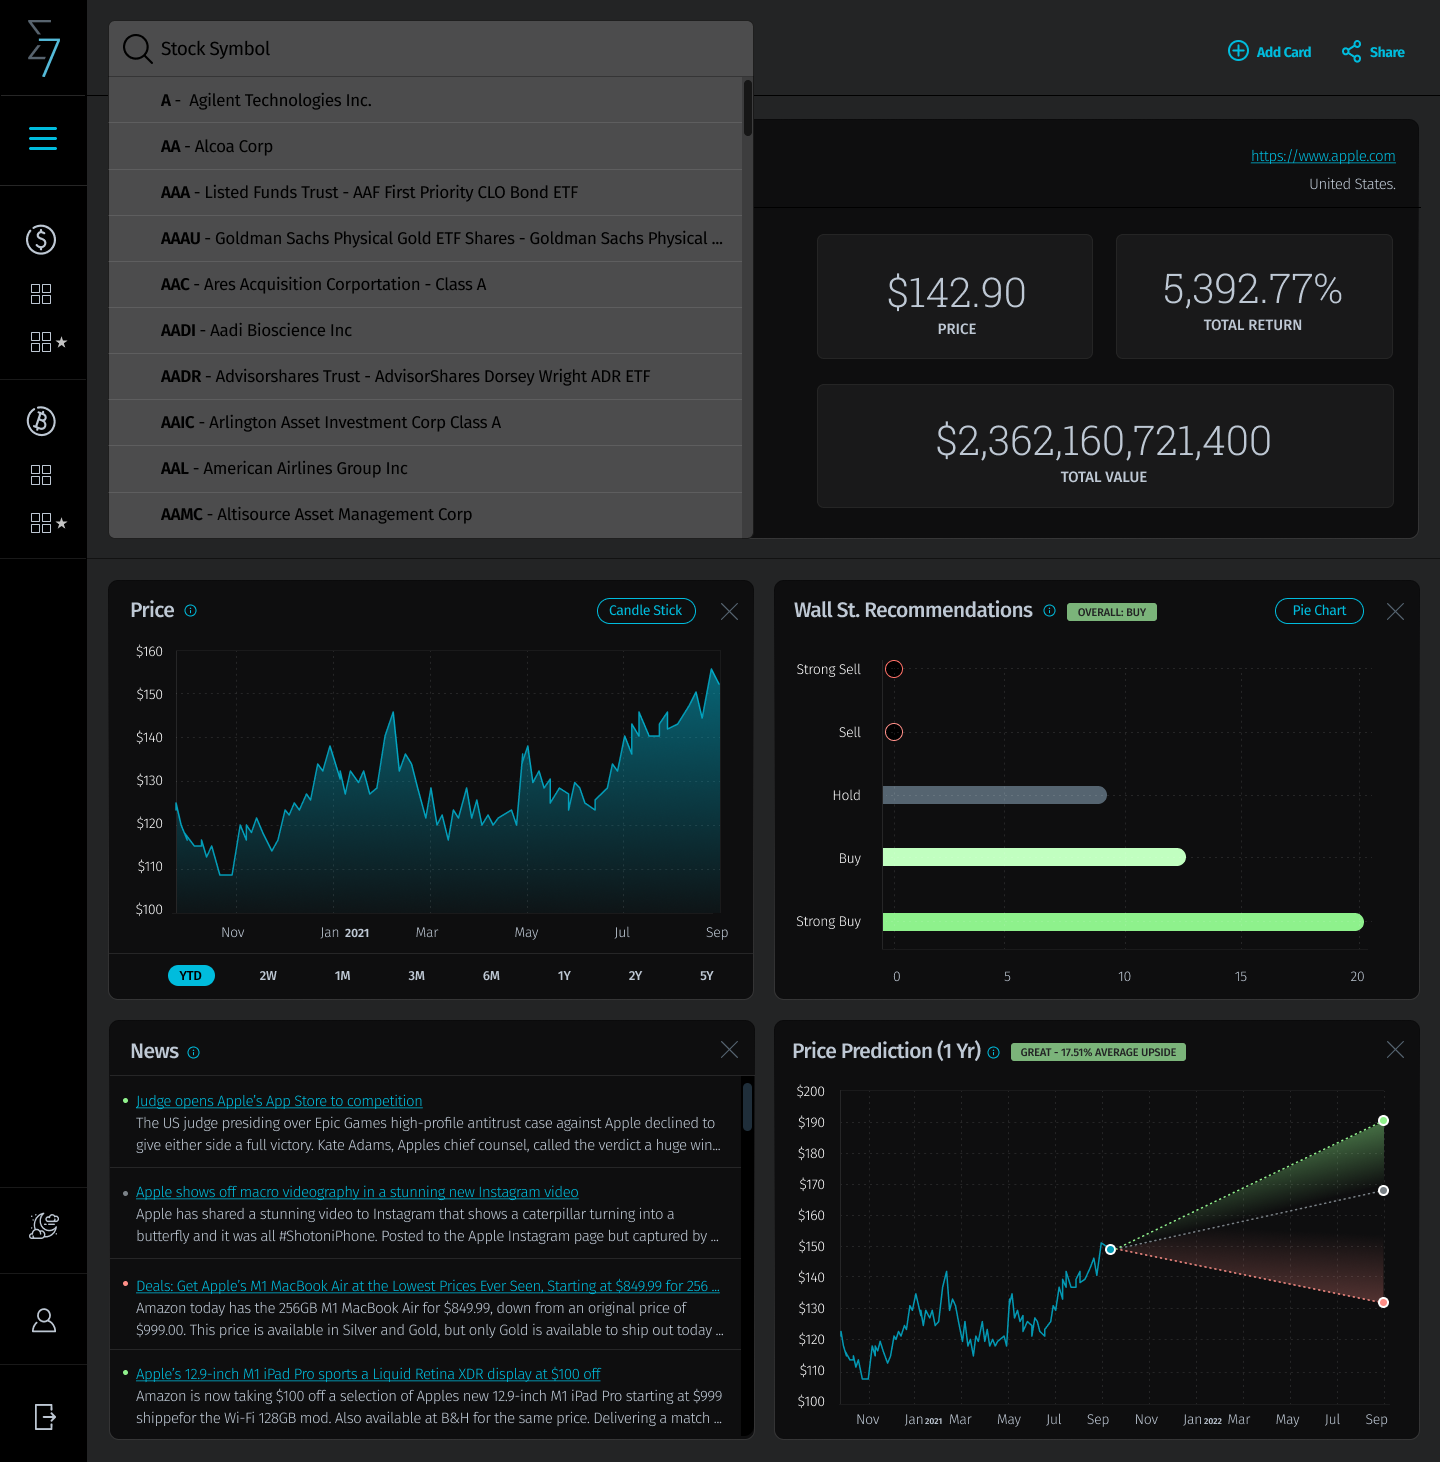Select the 5Y time range

pos(707,975)
